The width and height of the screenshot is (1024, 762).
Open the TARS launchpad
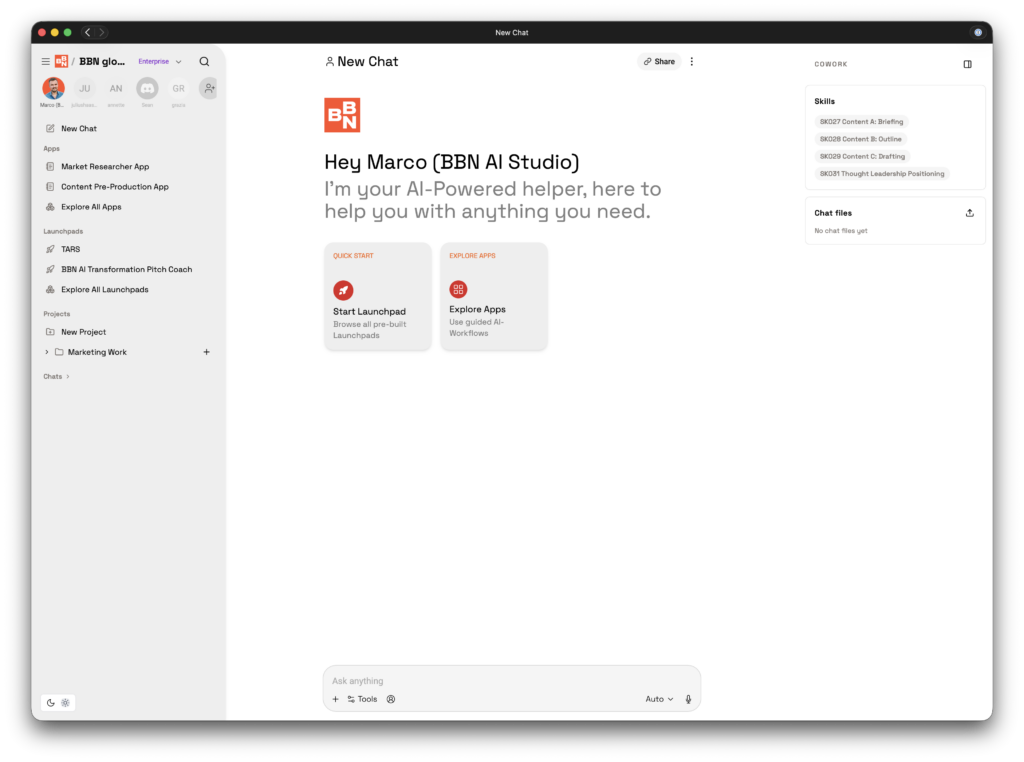point(71,249)
